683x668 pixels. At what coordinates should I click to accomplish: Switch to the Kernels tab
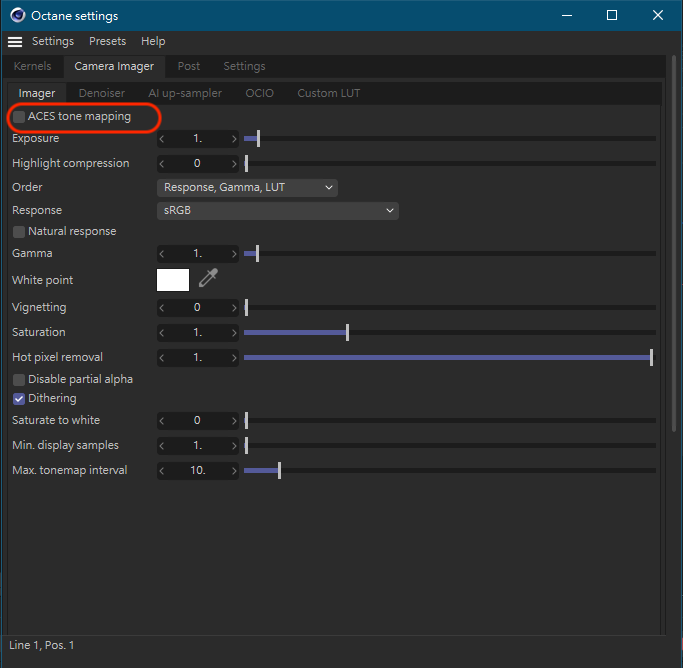[x=32, y=66]
